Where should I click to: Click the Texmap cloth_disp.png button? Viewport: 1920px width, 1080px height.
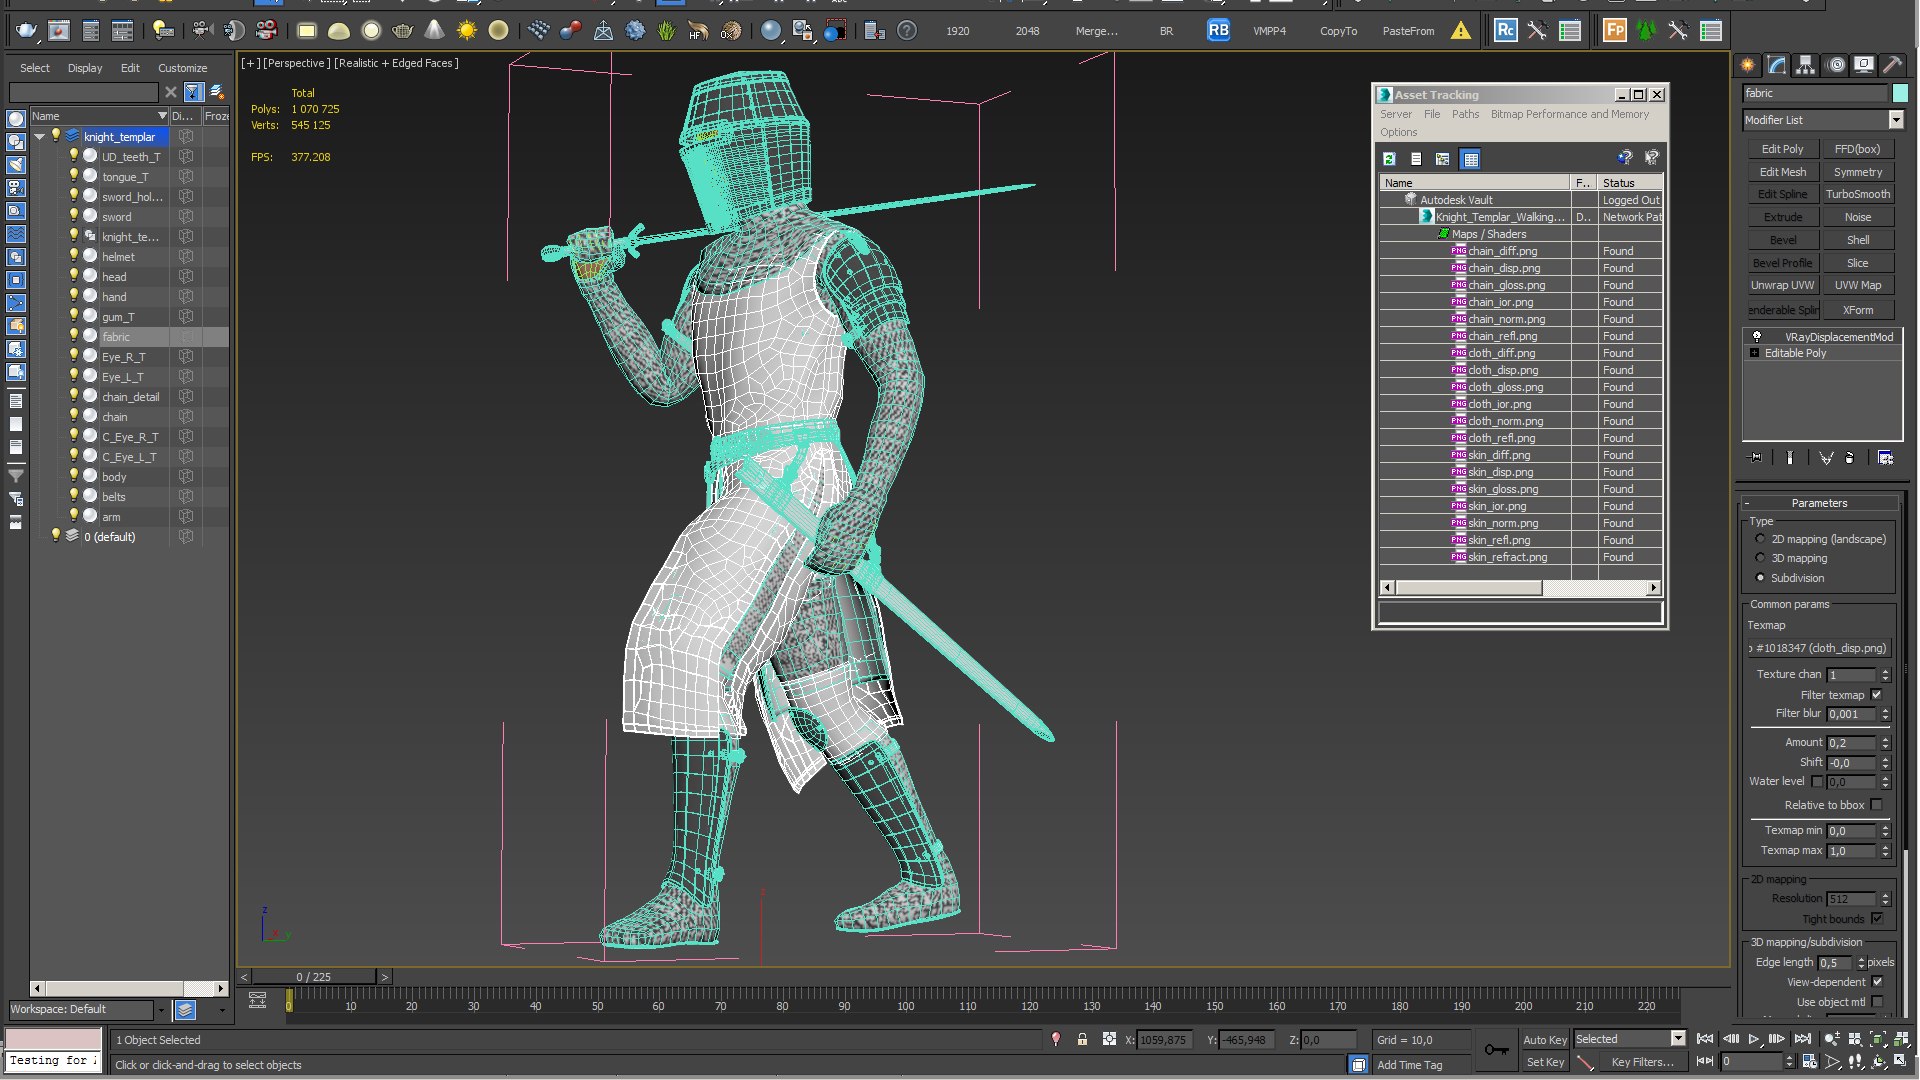pos(1820,648)
